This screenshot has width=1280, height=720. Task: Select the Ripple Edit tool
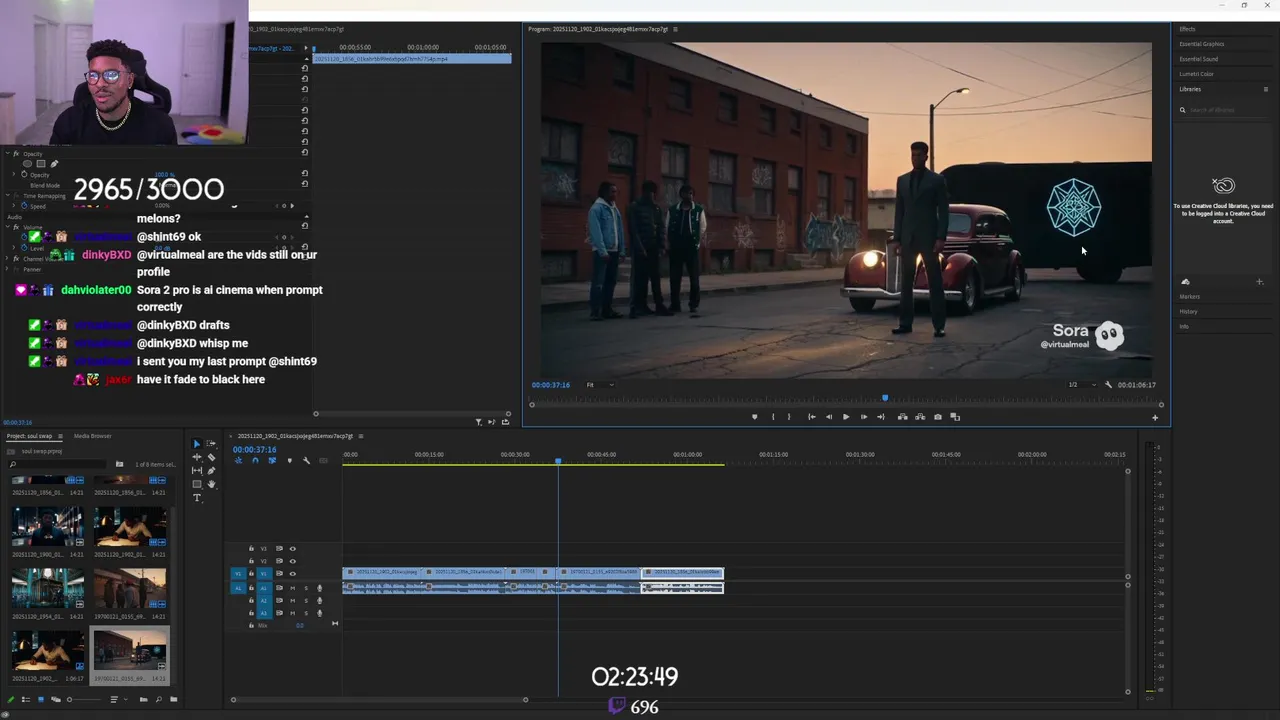(197, 457)
